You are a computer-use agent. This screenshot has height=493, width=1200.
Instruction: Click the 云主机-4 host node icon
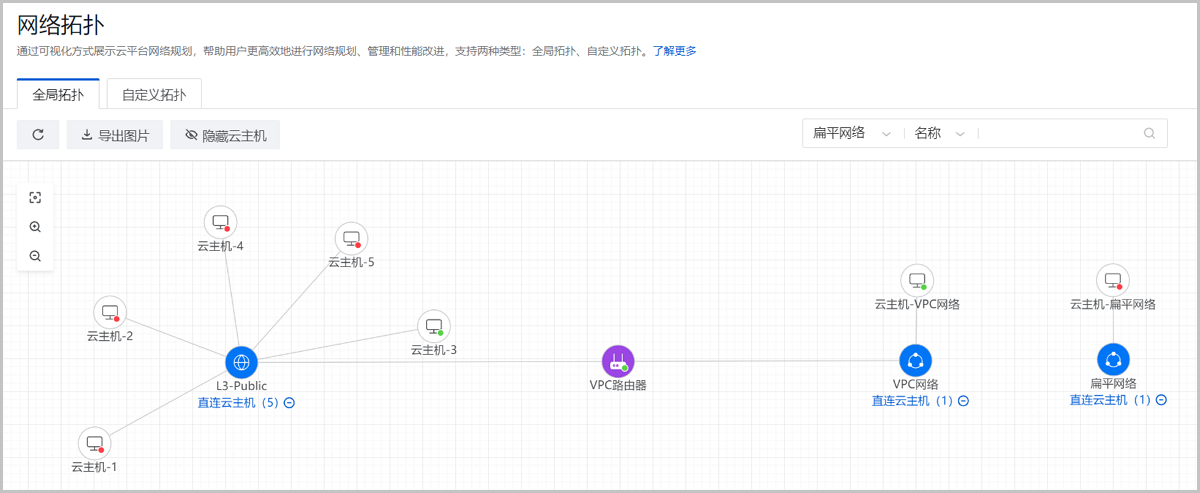220,222
